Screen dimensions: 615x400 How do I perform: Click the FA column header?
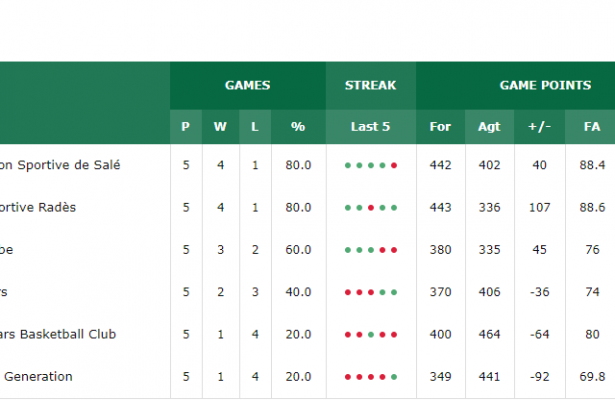(591, 127)
